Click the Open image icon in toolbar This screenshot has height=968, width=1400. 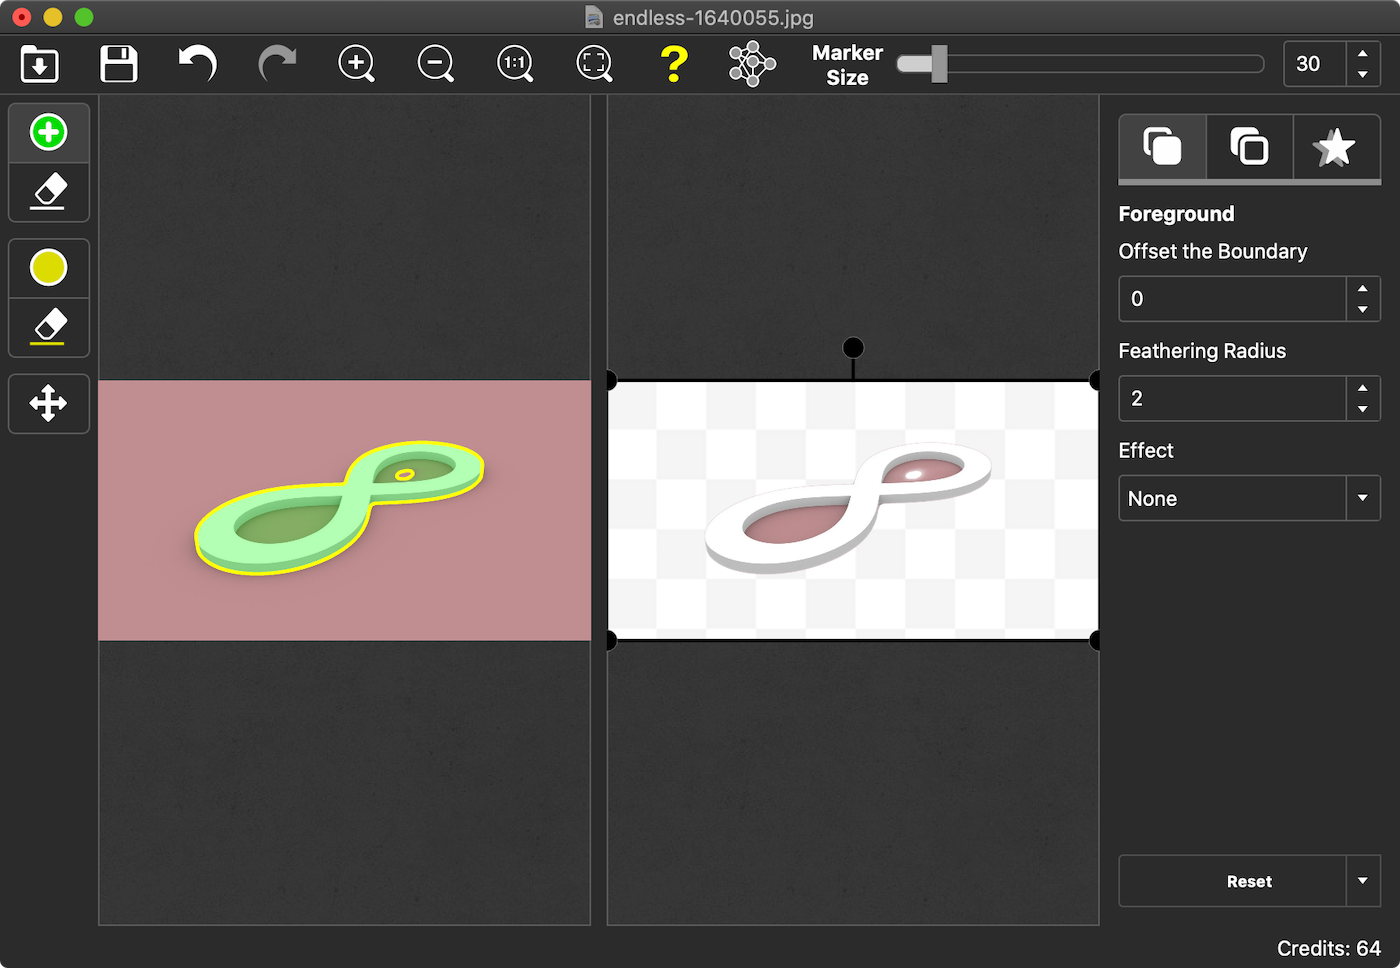pos(40,64)
